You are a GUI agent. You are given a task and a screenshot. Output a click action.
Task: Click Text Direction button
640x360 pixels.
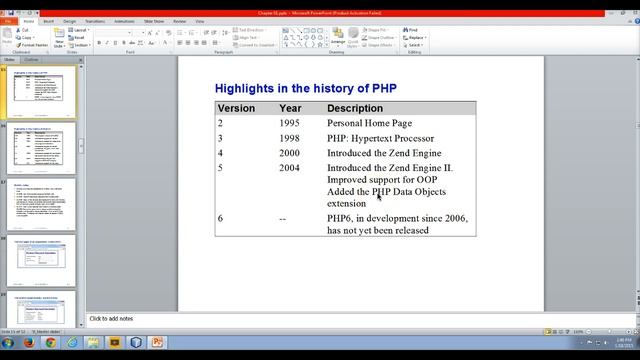(x=250, y=30)
